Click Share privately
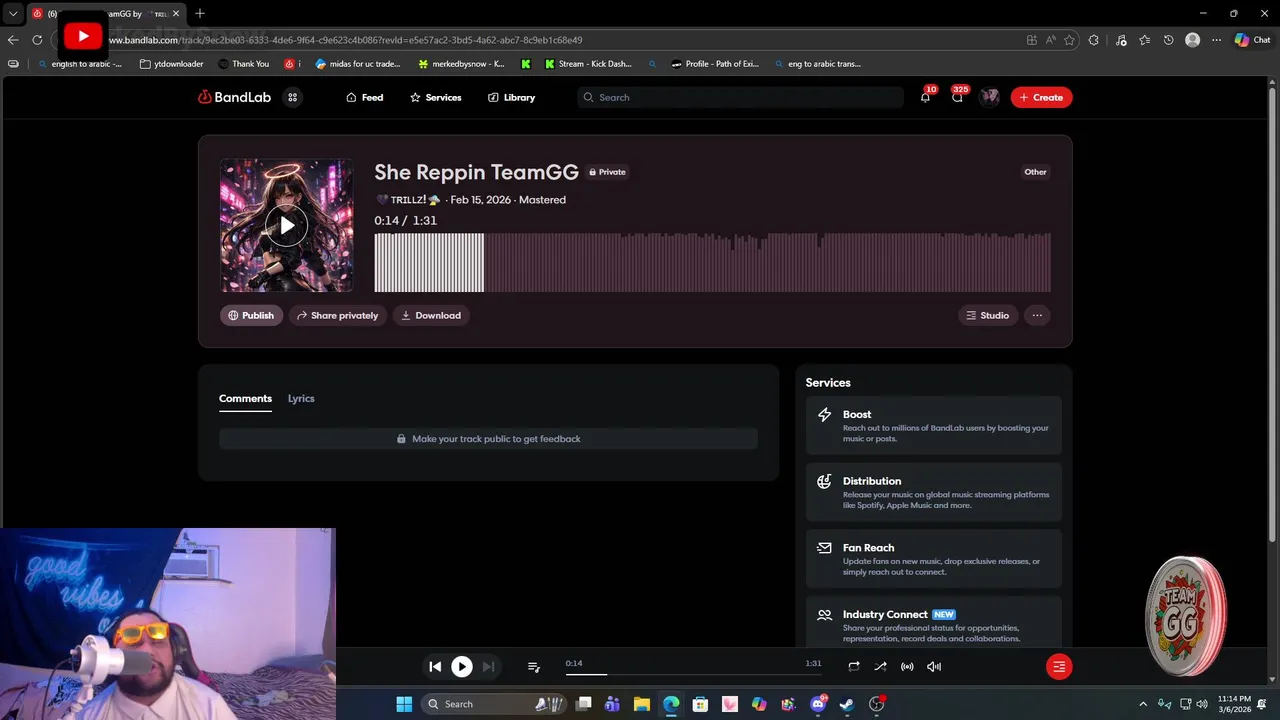 point(338,315)
